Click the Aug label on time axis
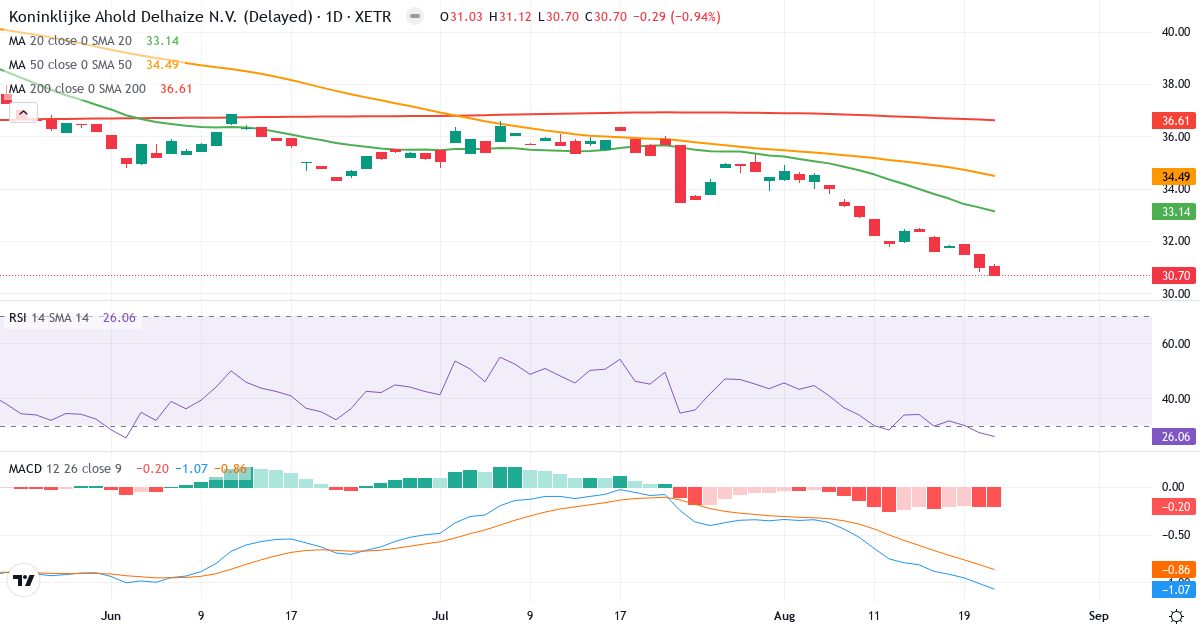 (784, 616)
